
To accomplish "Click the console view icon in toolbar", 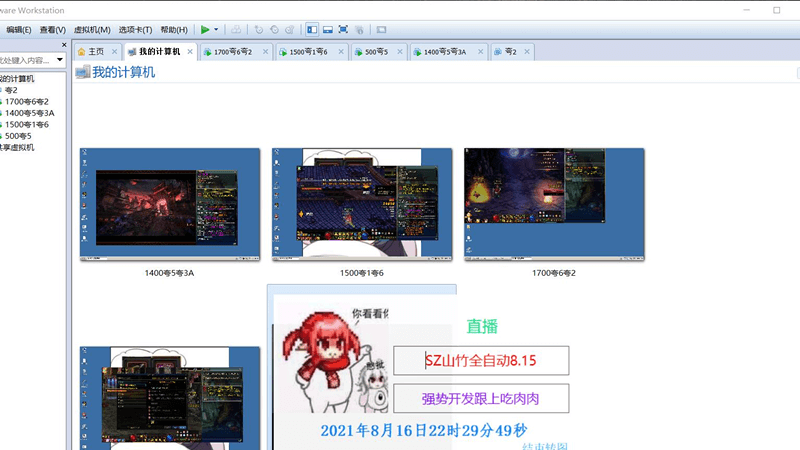I will (381, 30).
